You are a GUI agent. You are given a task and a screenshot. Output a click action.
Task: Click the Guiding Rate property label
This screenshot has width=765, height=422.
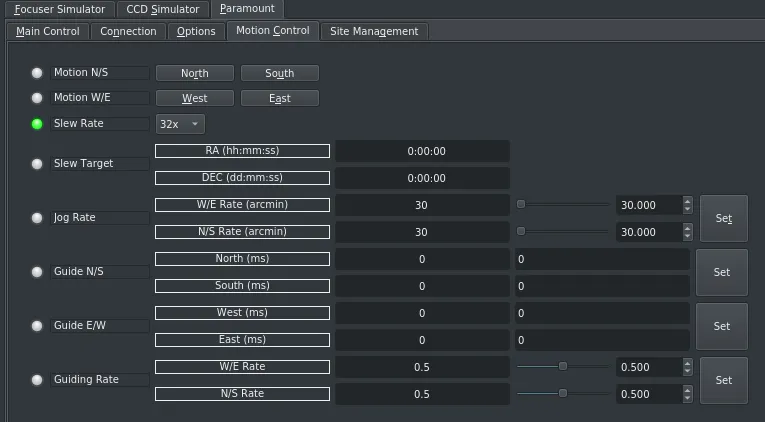pyautogui.click(x=100, y=380)
